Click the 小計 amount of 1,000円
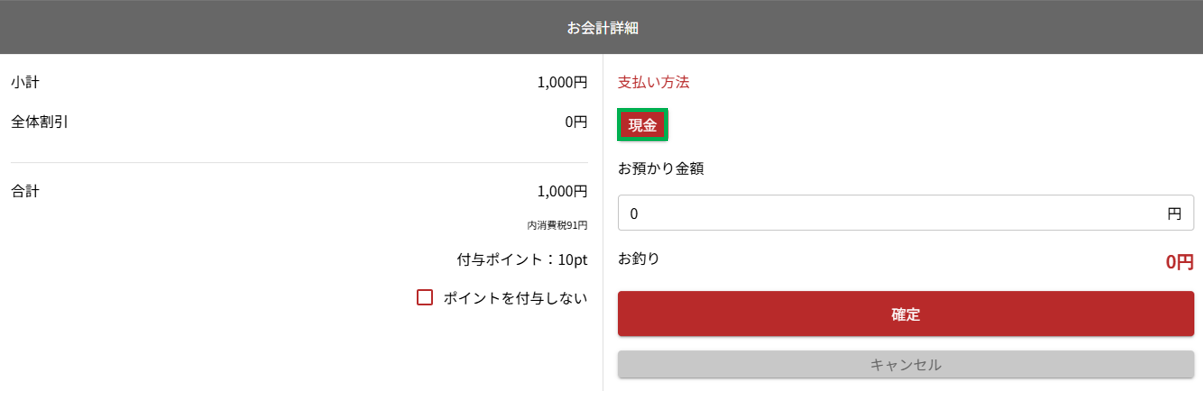This screenshot has height=401, width=1203. click(x=562, y=82)
